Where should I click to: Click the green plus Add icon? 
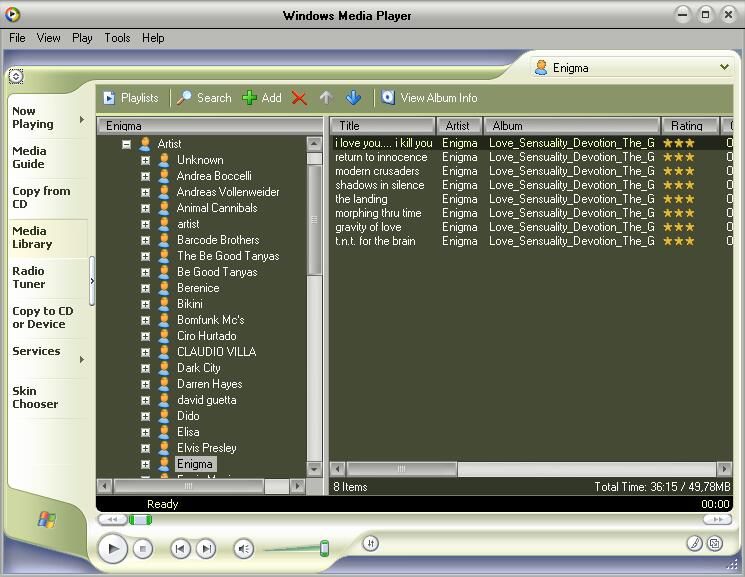250,98
